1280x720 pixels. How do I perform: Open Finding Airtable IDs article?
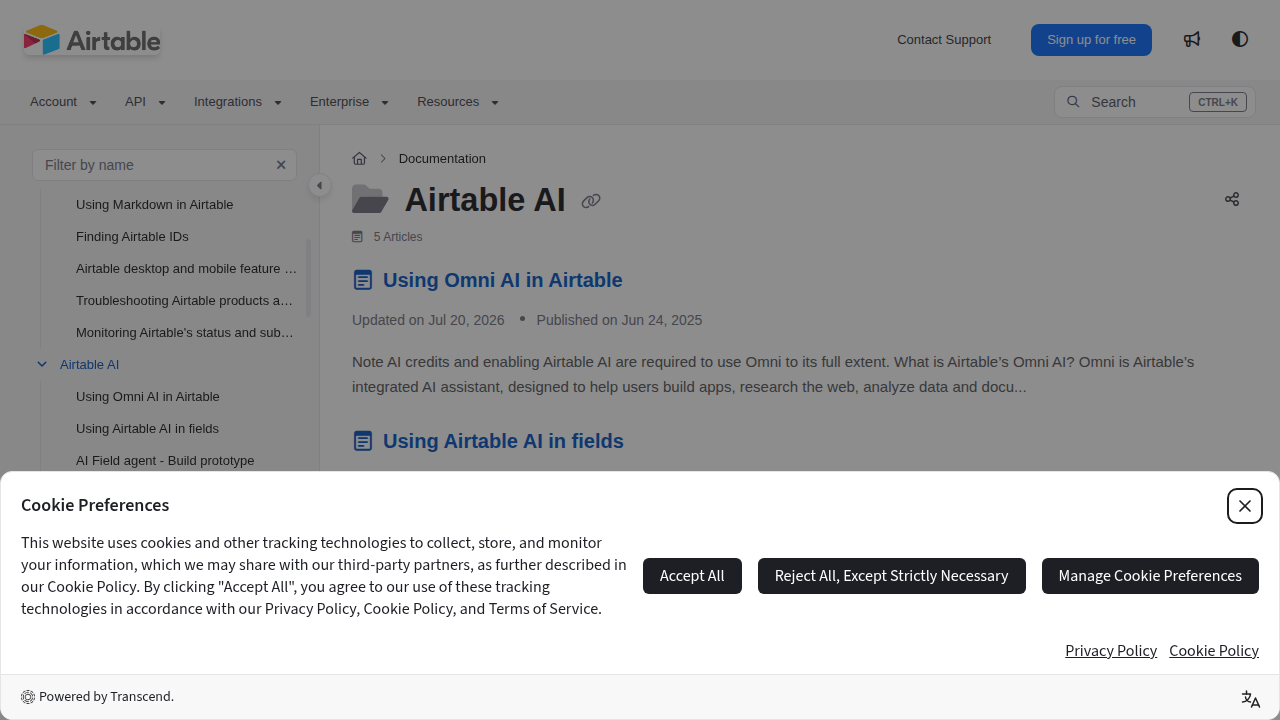132,236
